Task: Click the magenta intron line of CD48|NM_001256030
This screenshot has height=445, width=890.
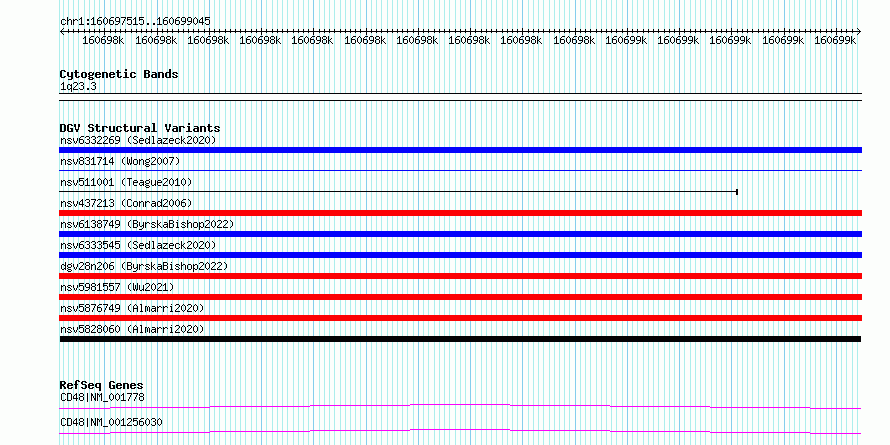Action: pos(460,431)
